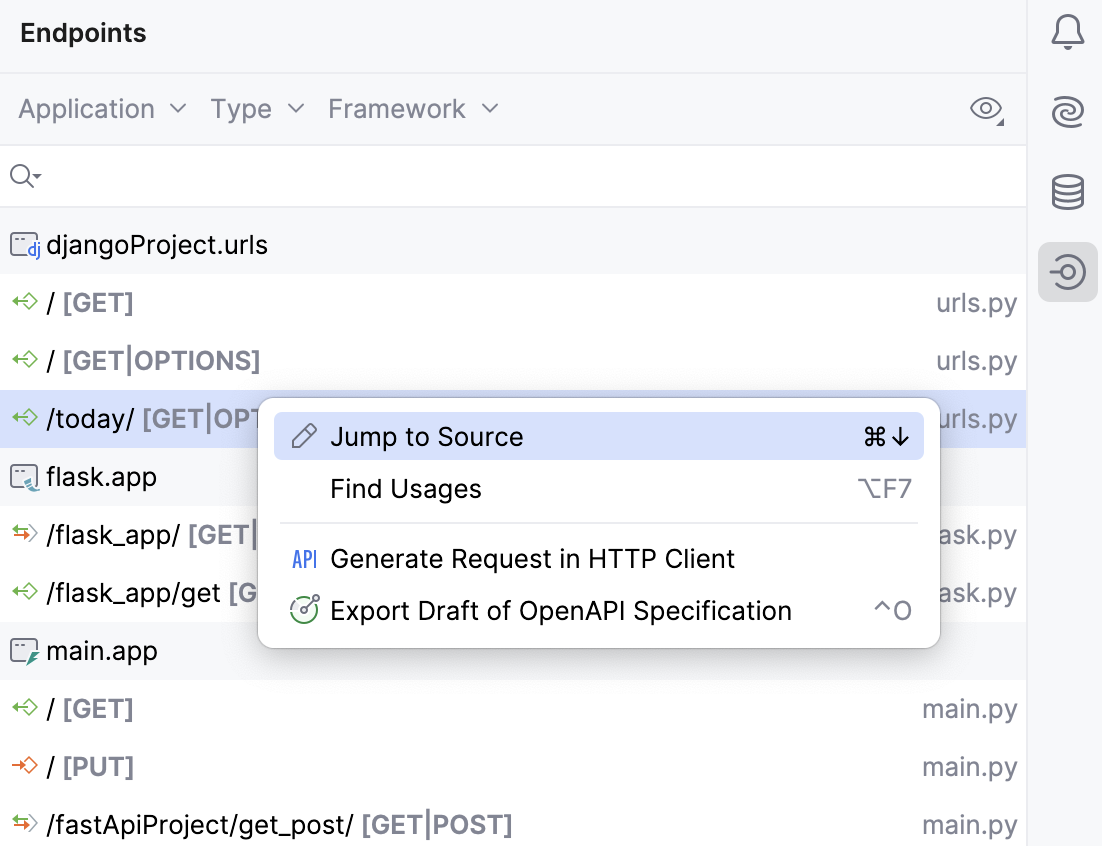Image resolution: width=1102 pixels, height=846 pixels.
Task: Click the module icon beside djangoProject.urls
Action: (x=24, y=244)
